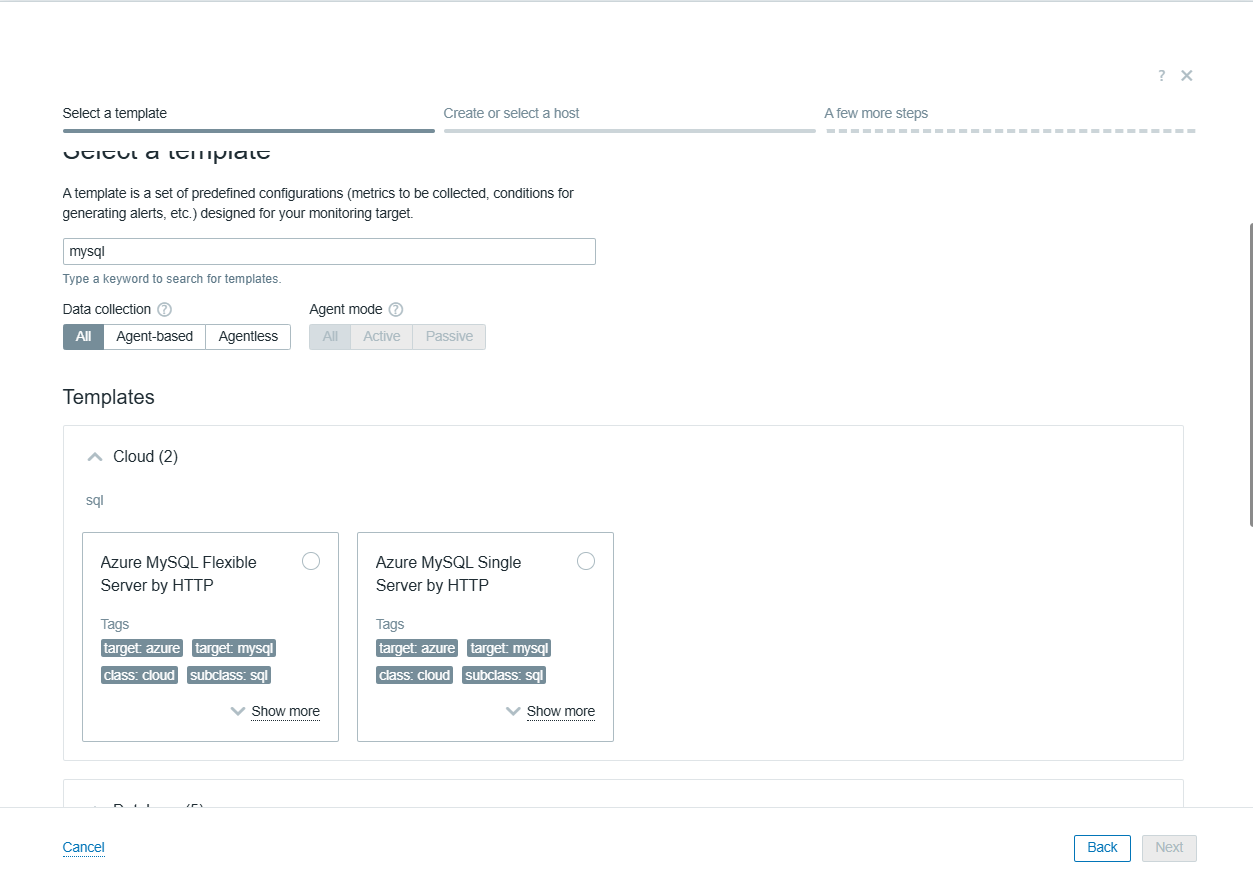Click the Azure MySQL Flexible Server by HTTP title
The height and width of the screenshot is (889, 1253).
coord(179,574)
